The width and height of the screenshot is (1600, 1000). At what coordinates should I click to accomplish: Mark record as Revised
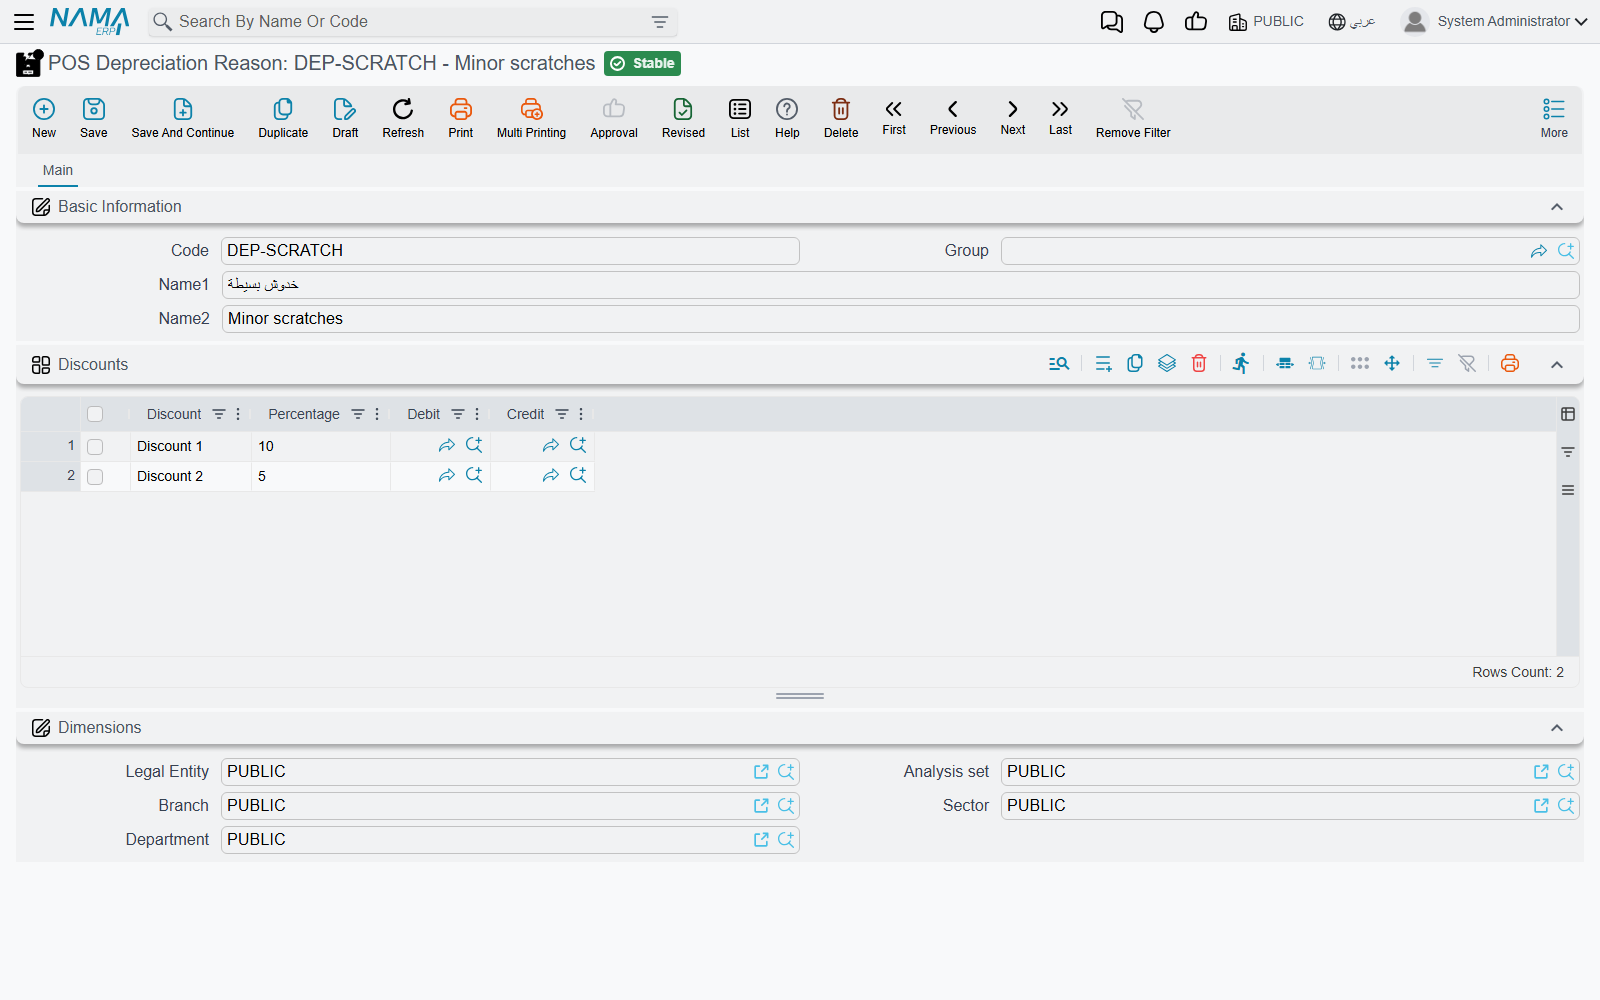683,118
